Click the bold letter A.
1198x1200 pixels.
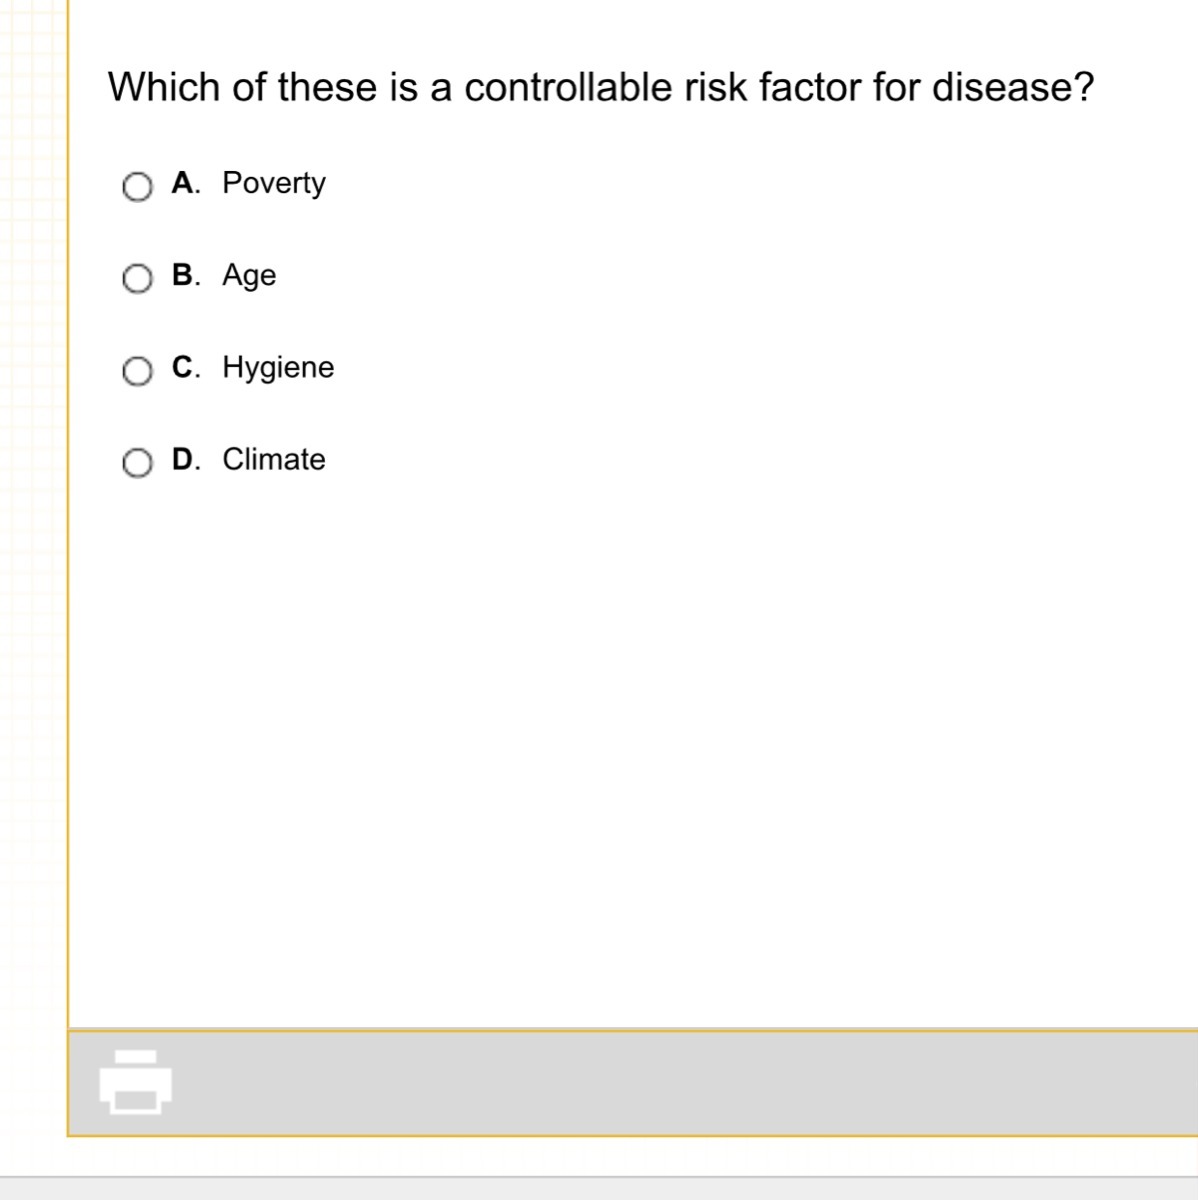pyautogui.click(x=183, y=182)
